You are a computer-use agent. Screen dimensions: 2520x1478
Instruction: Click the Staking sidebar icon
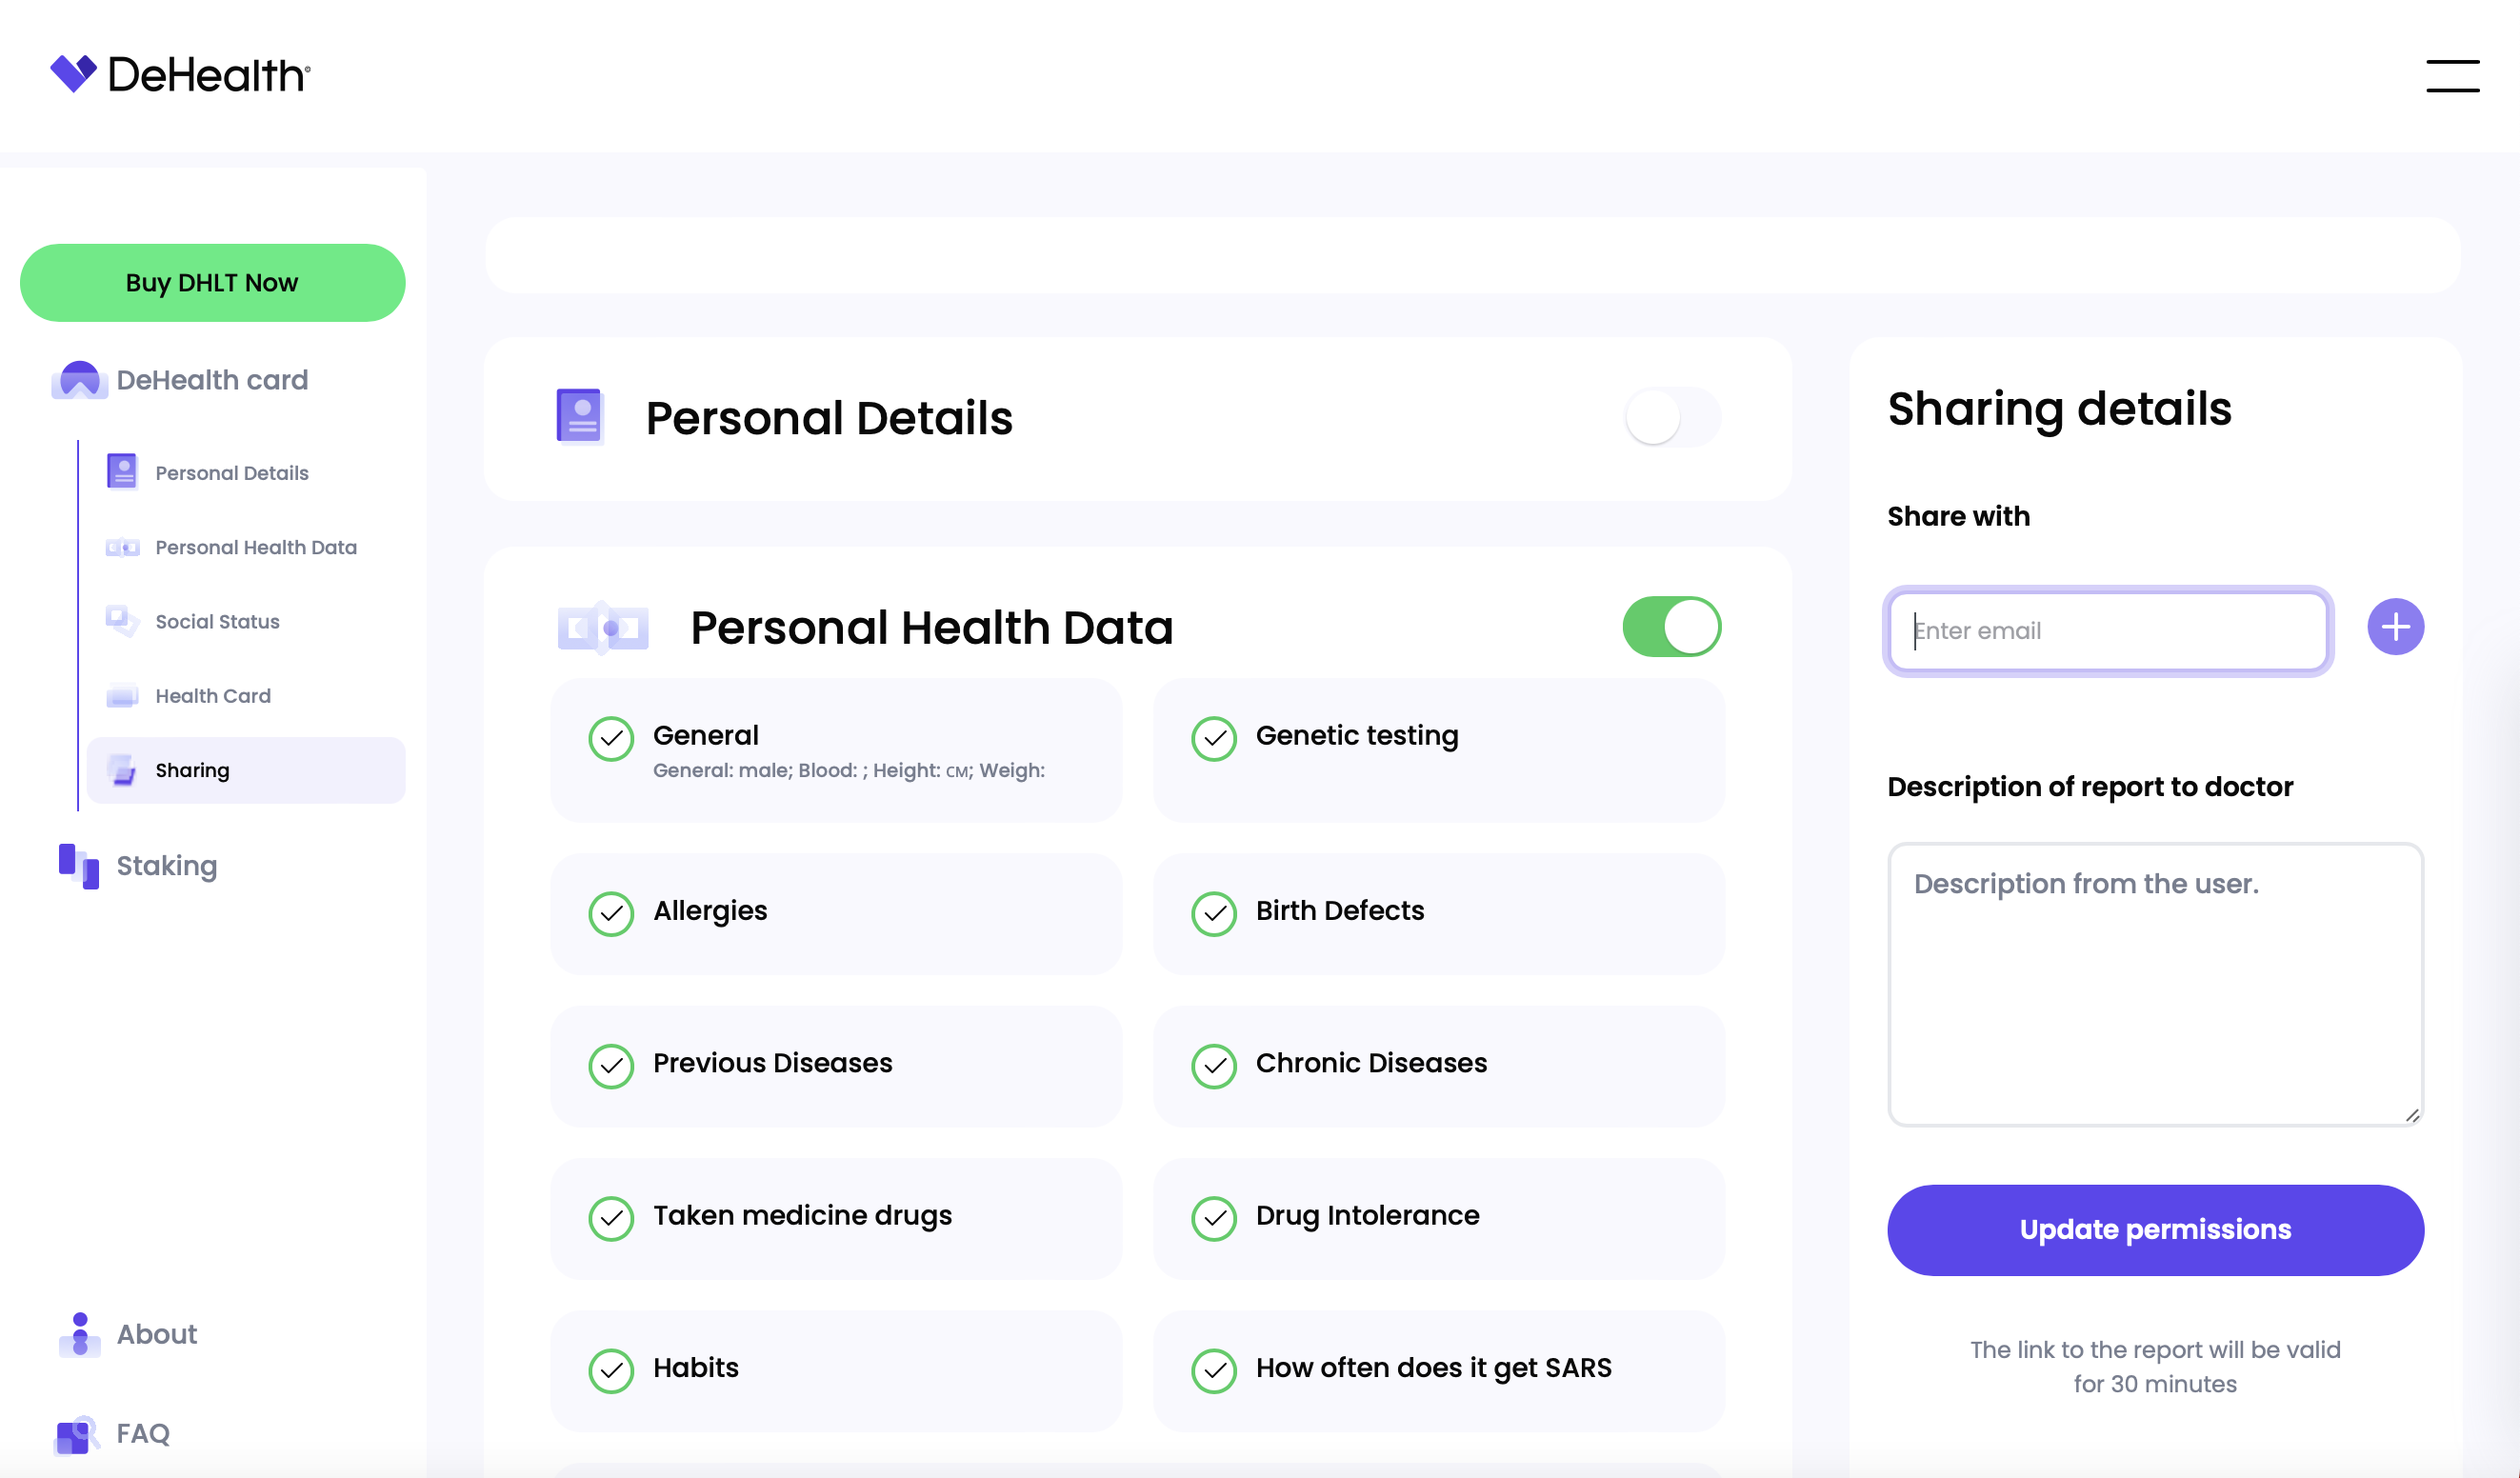click(78, 866)
